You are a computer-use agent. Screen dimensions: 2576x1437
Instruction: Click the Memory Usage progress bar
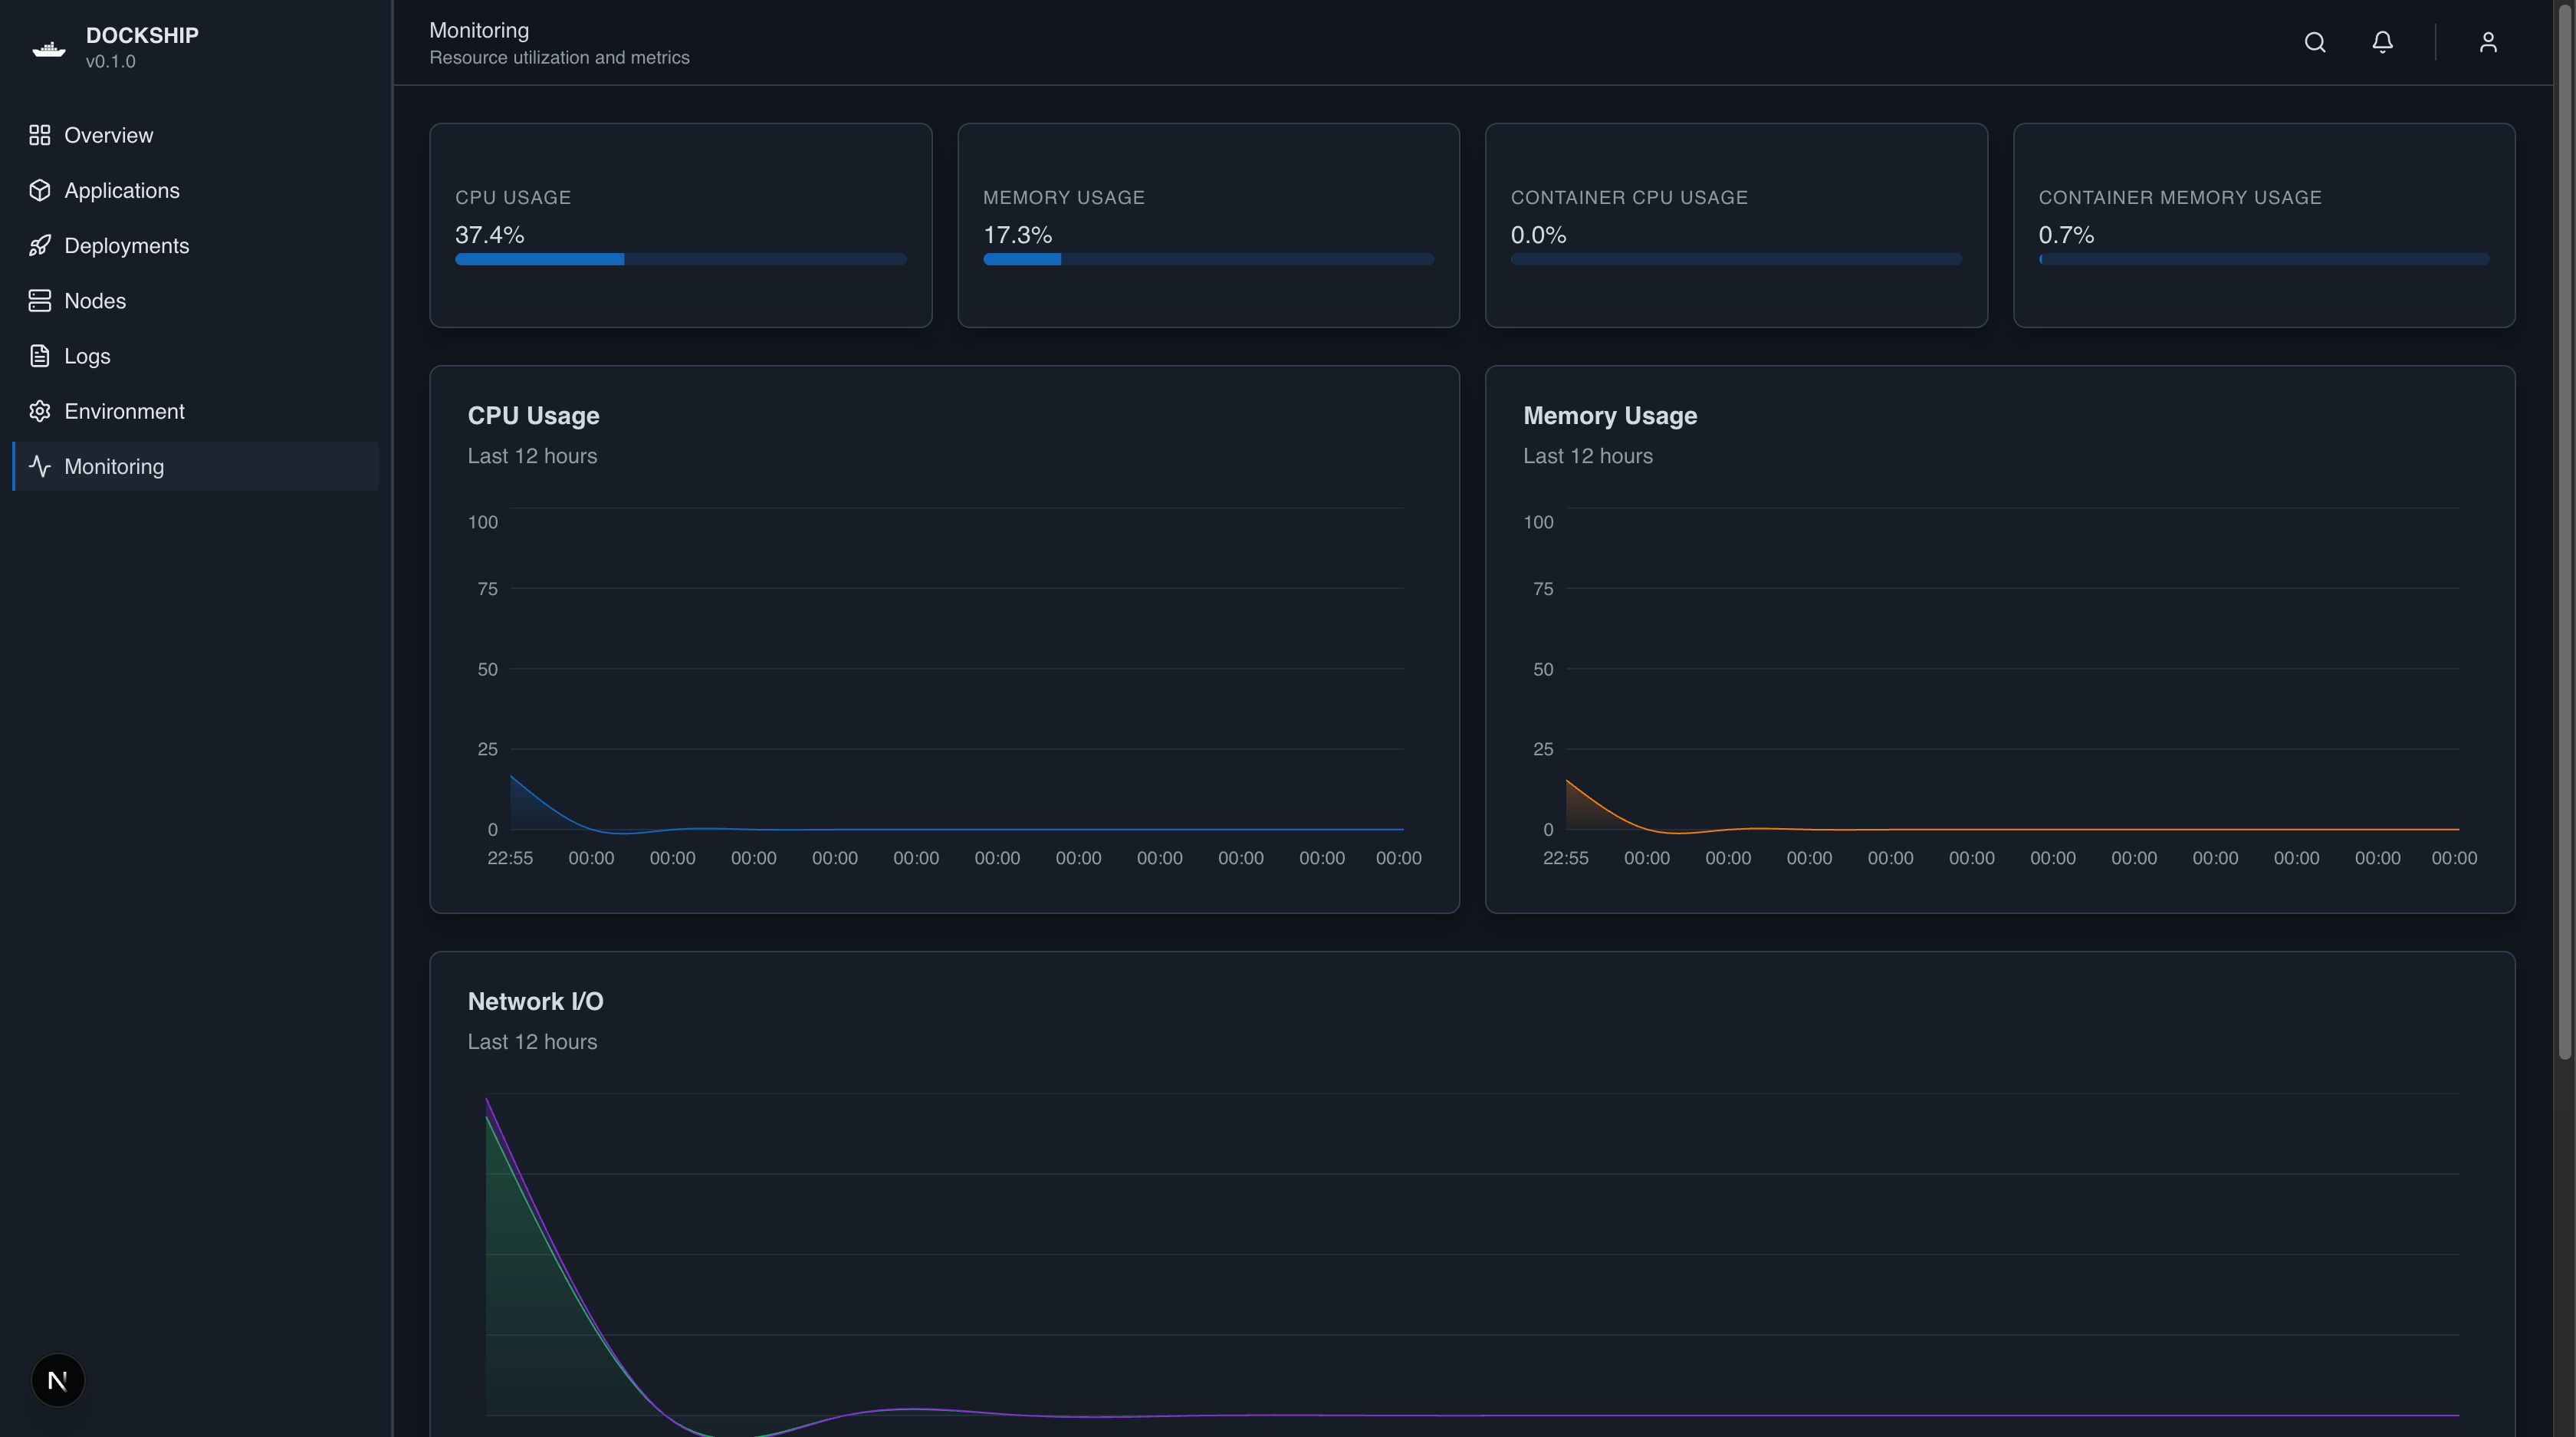tap(1208, 259)
